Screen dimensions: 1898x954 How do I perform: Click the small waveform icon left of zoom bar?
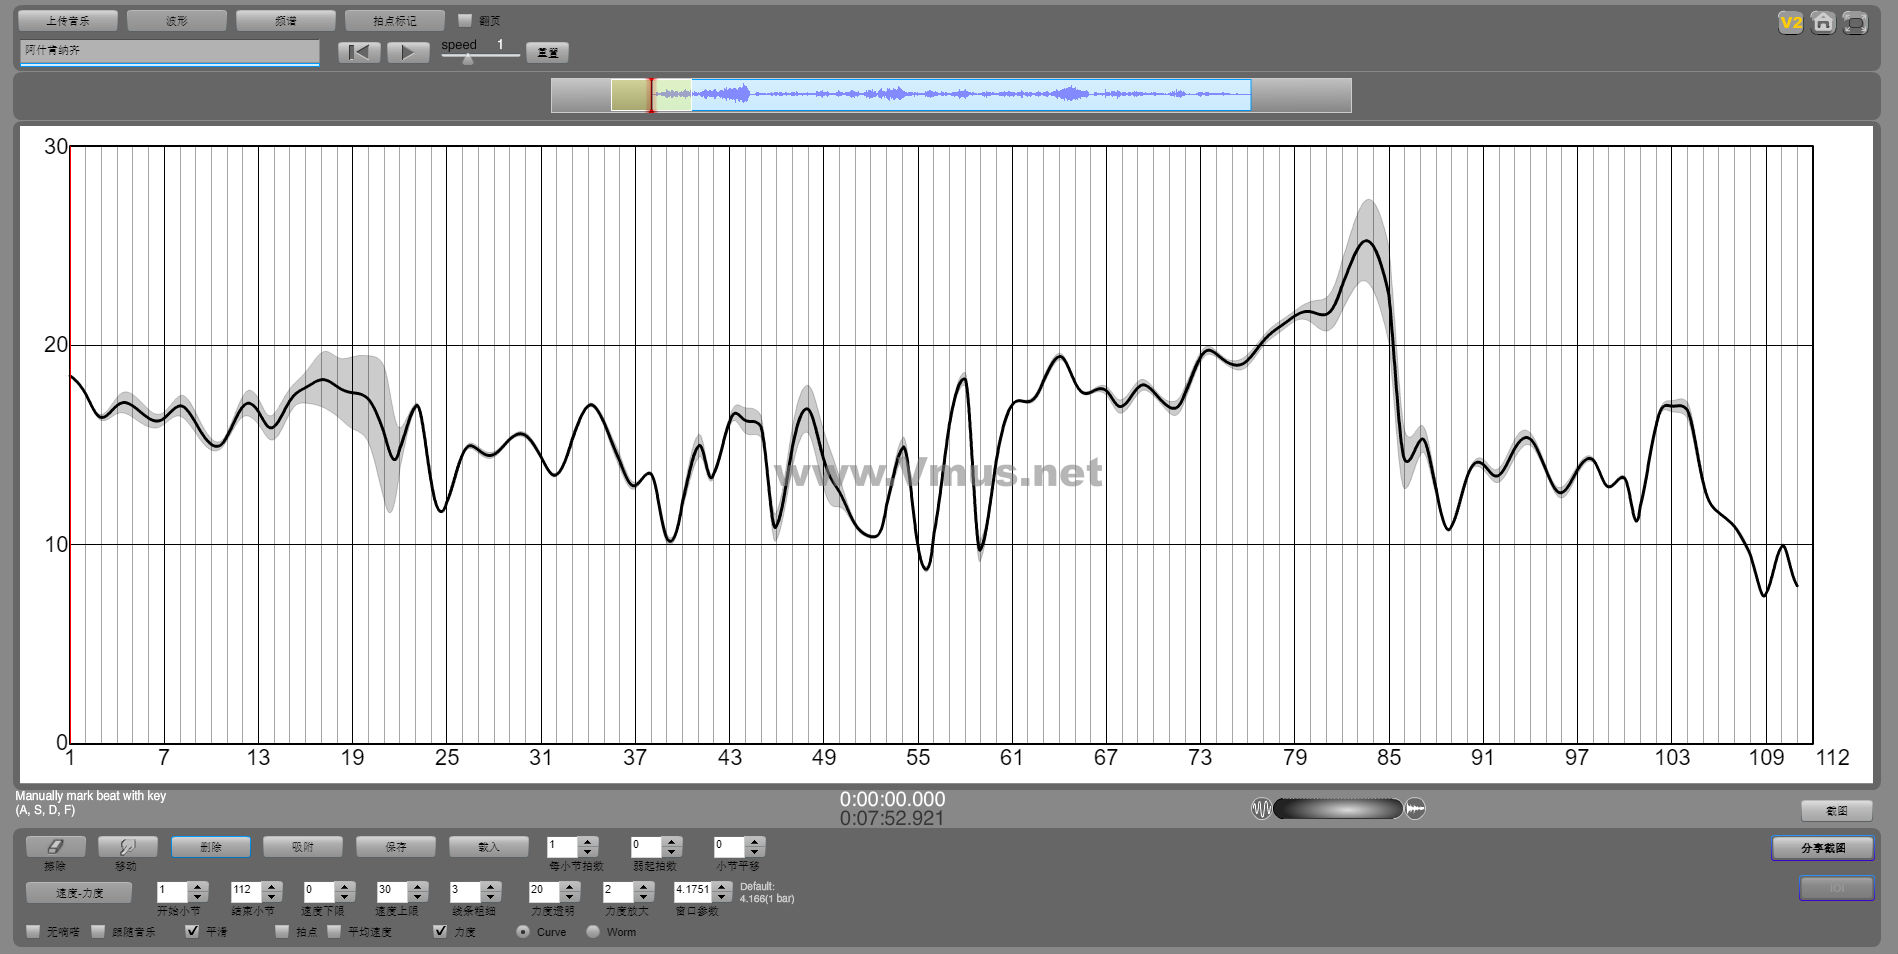[x=1261, y=808]
